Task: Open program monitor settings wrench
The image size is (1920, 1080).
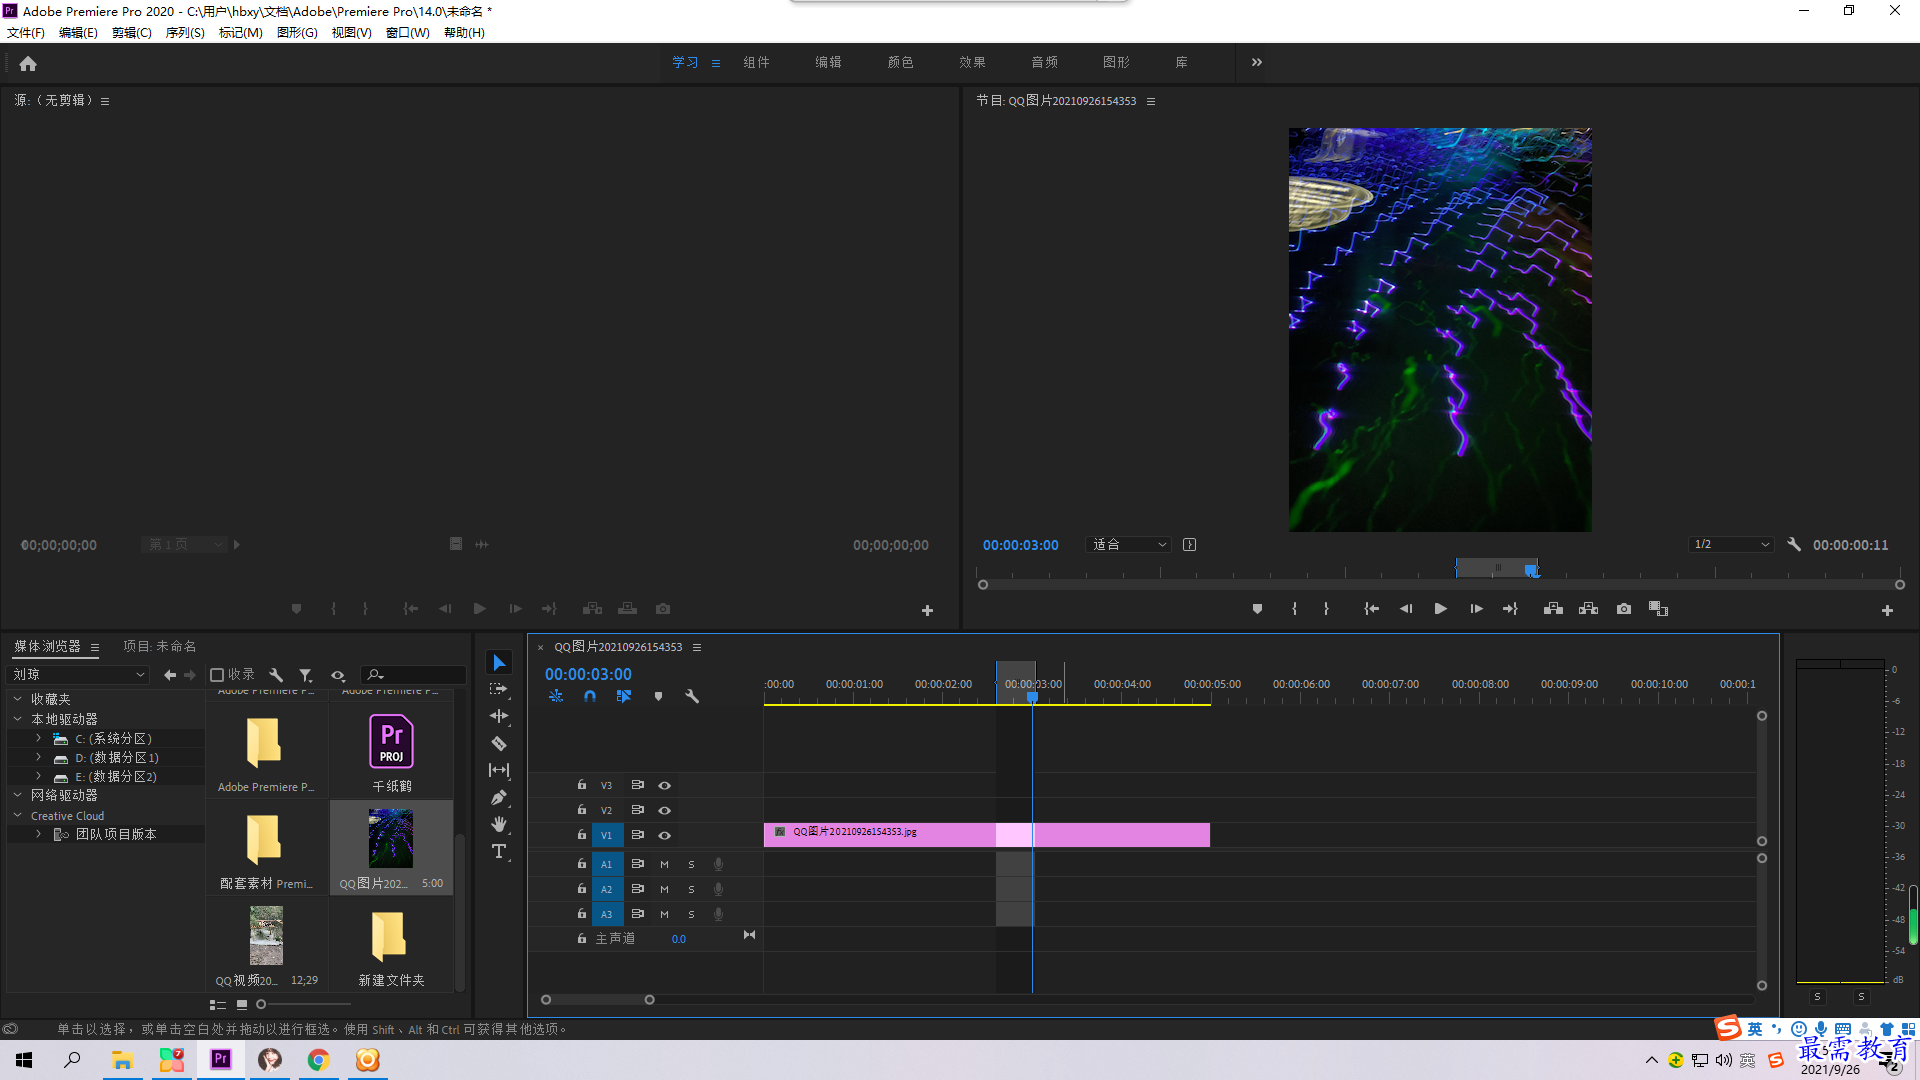Action: [1794, 545]
